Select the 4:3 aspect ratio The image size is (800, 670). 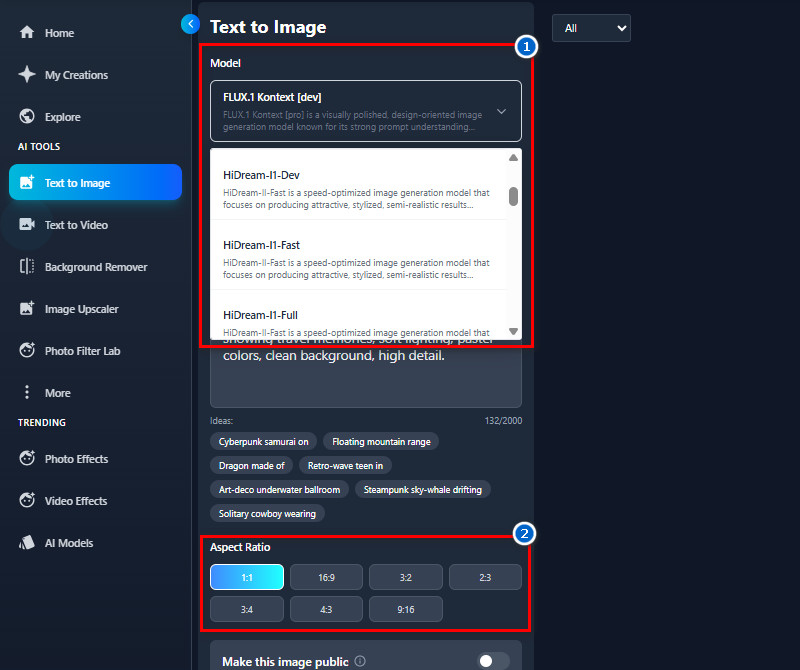(x=327, y=609)
